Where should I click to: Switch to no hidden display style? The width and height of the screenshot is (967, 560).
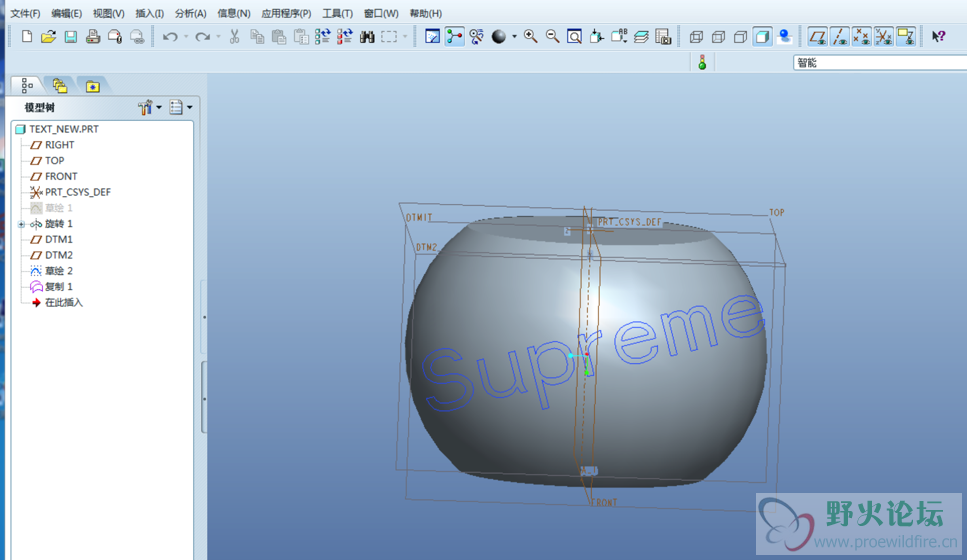coord(740,37)
